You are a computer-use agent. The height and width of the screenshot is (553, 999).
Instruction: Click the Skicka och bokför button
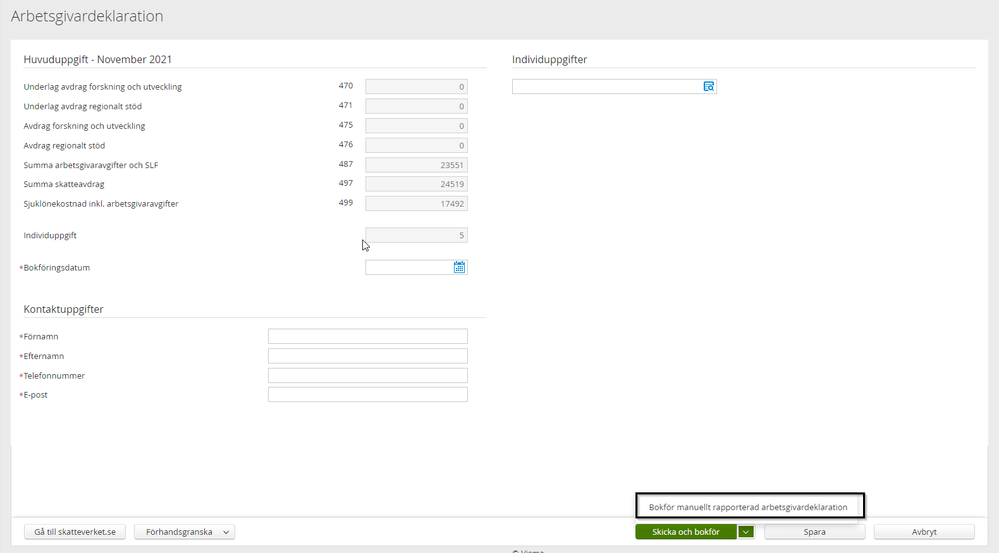(x=685, y=532)
